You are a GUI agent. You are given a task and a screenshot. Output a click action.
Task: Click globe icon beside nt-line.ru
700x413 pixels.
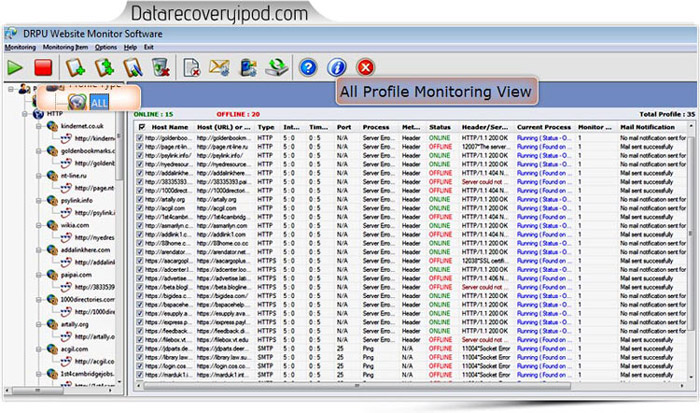[52, 176]
